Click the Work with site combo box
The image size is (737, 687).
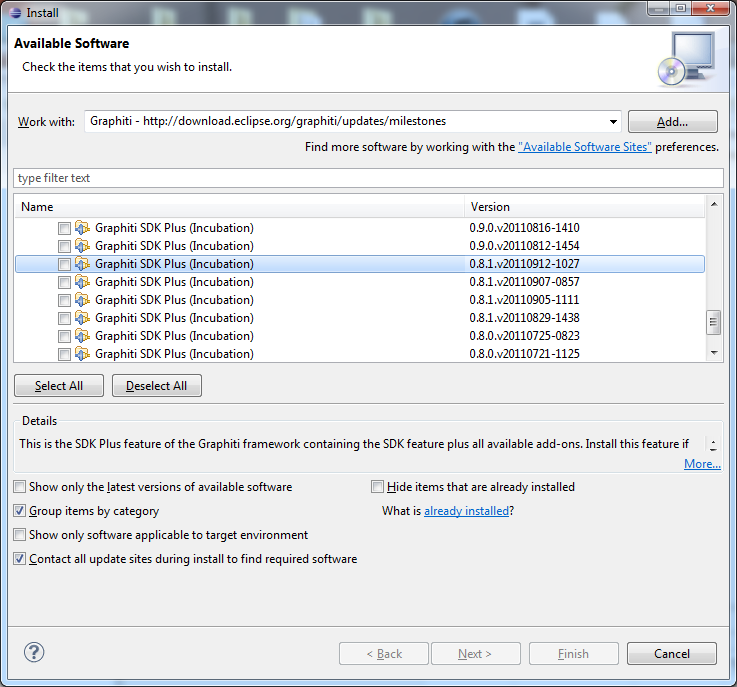click(x=353, y=122)
